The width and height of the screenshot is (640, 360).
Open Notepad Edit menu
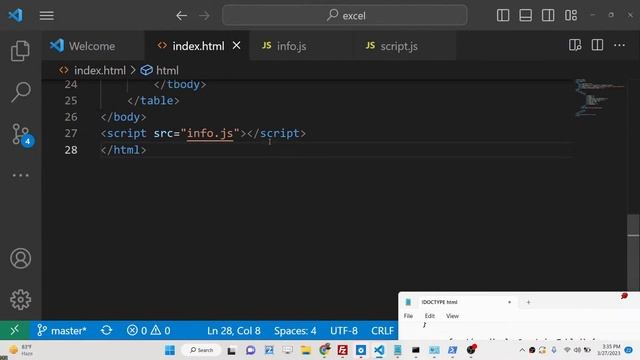pyautogui.click(x=429, y=316)
